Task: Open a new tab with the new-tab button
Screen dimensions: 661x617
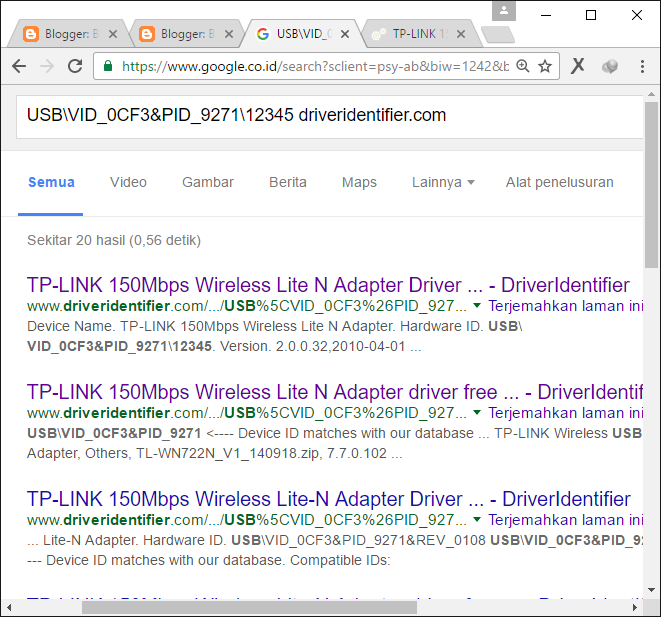Action: (498, 35)
